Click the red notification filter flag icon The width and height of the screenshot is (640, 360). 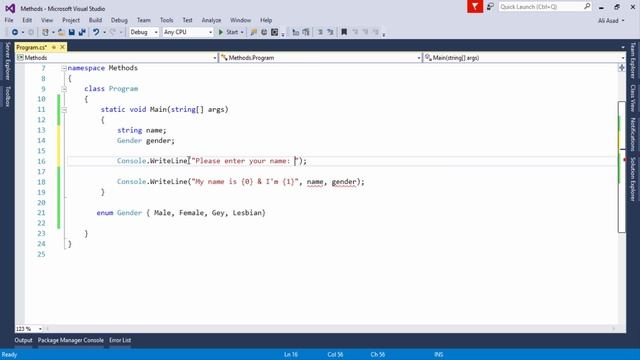(475, 7)
